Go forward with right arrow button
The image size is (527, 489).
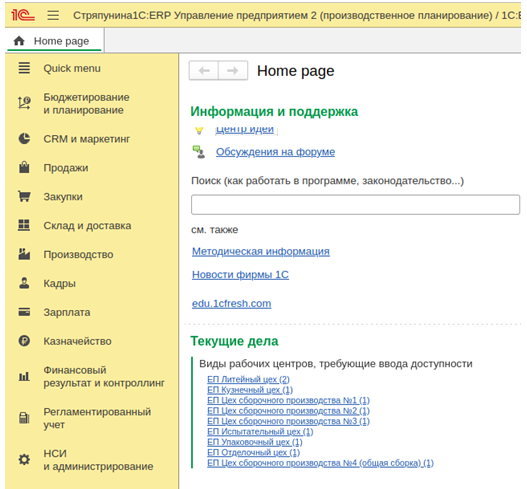point(233,71)
